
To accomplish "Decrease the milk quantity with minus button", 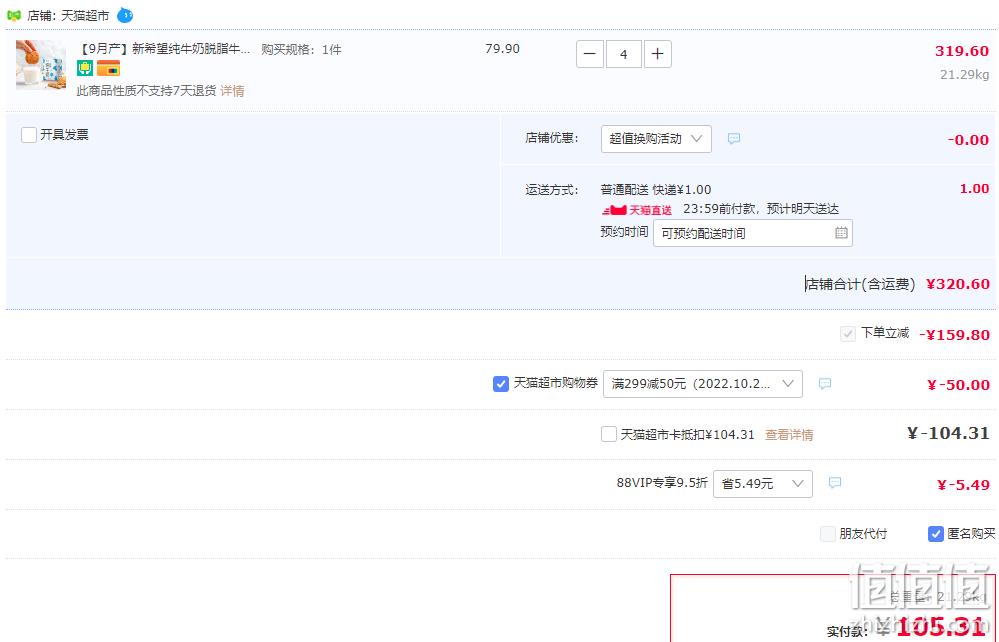I will coord(589,54).
